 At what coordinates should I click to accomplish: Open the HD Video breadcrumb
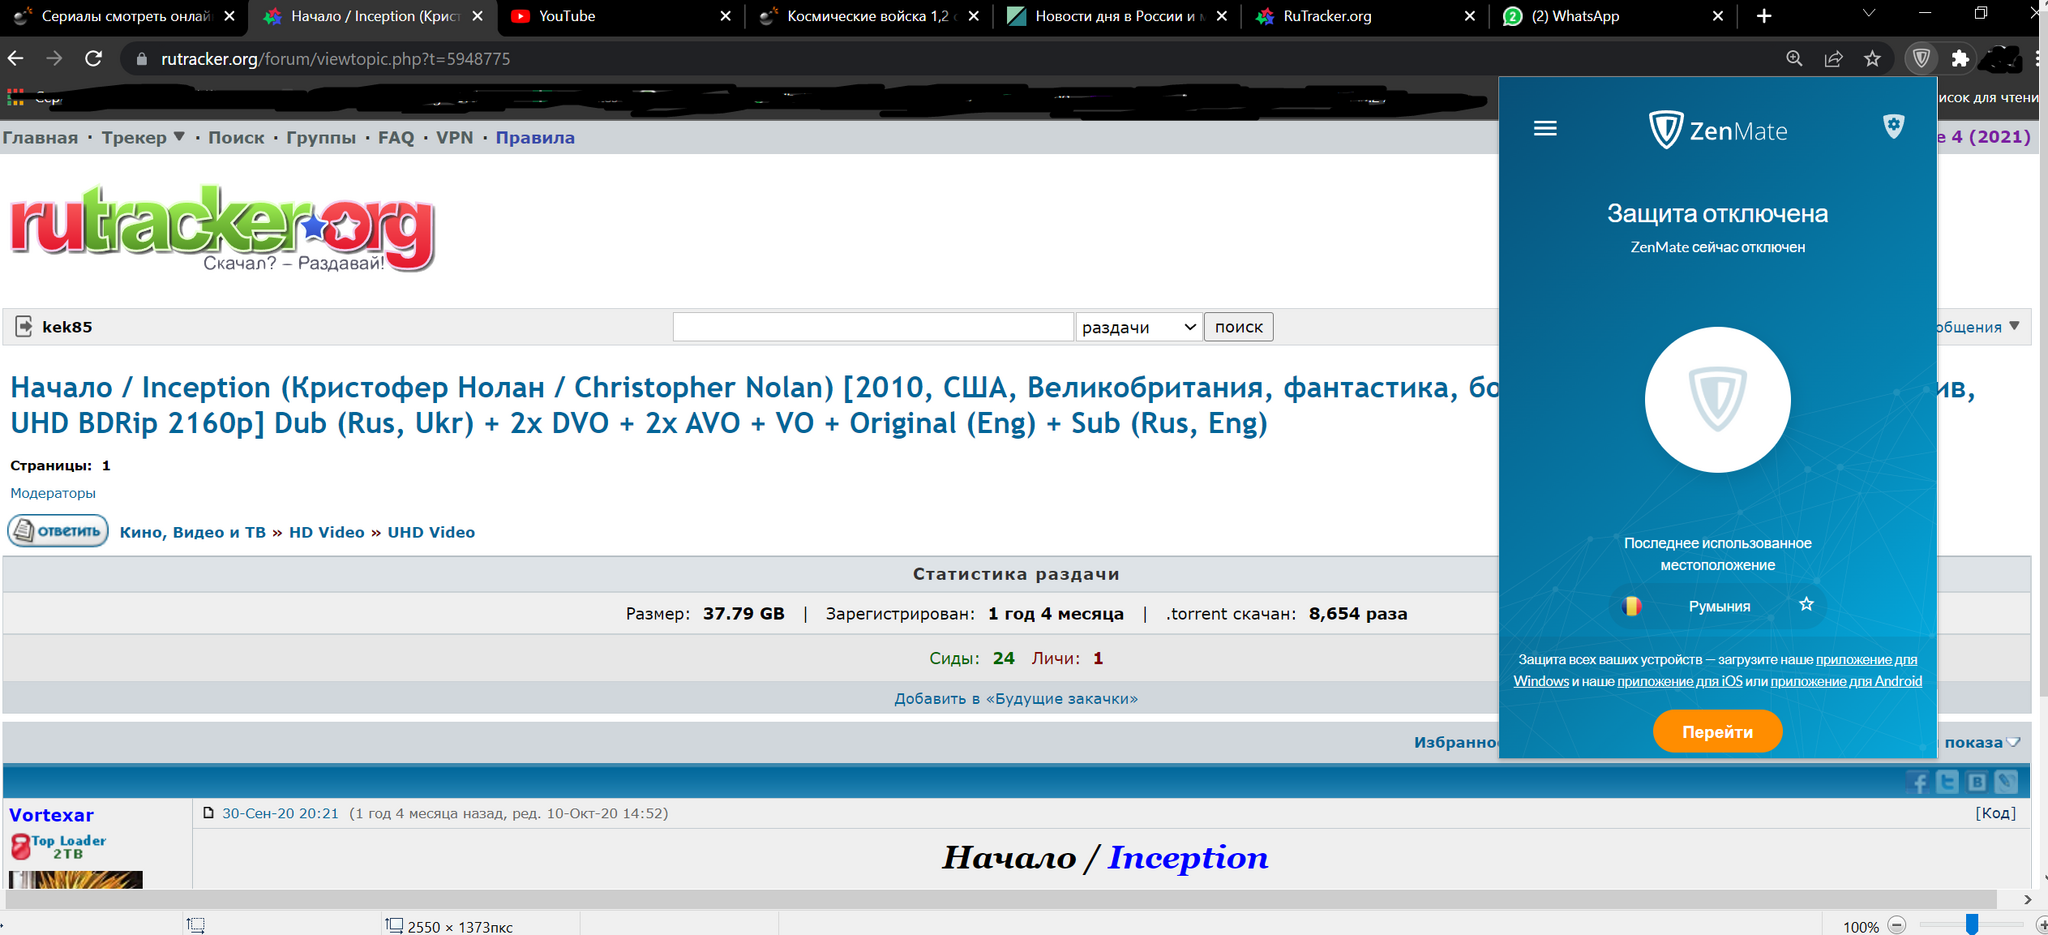(x=327, y=532)
